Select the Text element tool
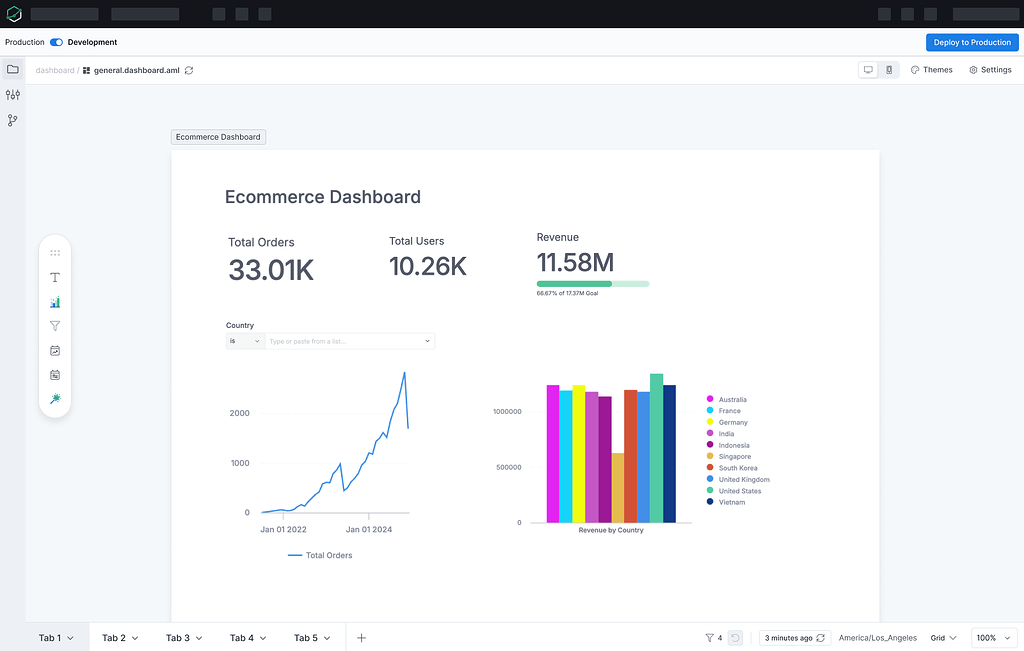 (55, 277)
